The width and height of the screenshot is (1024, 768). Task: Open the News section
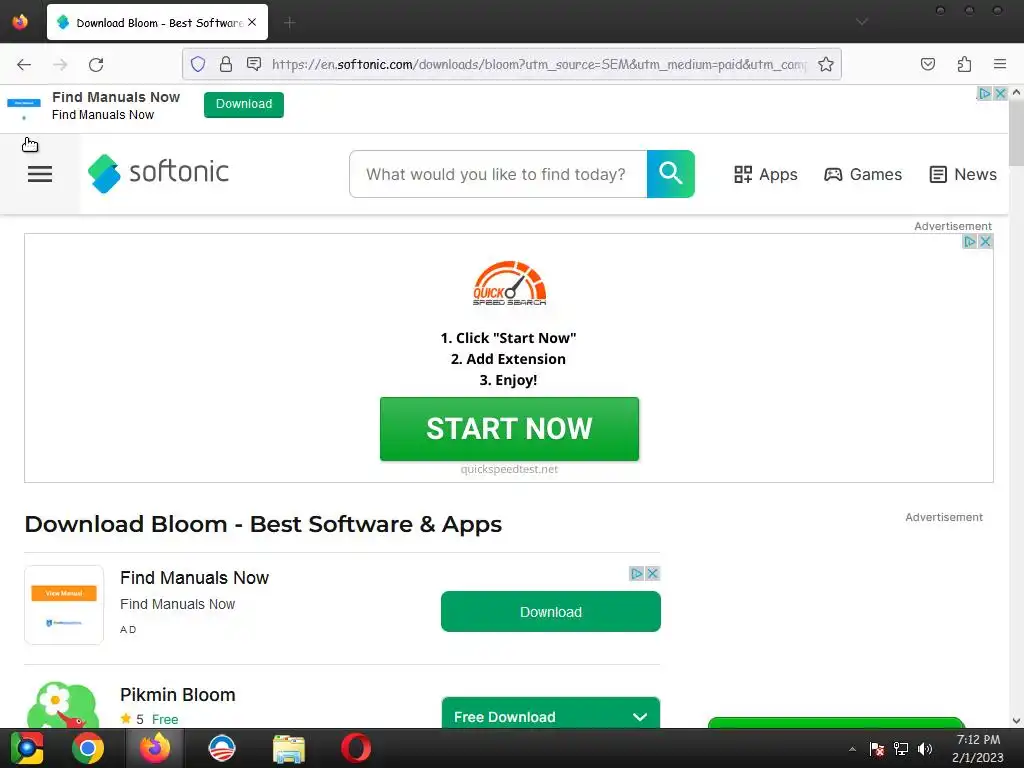963,174
